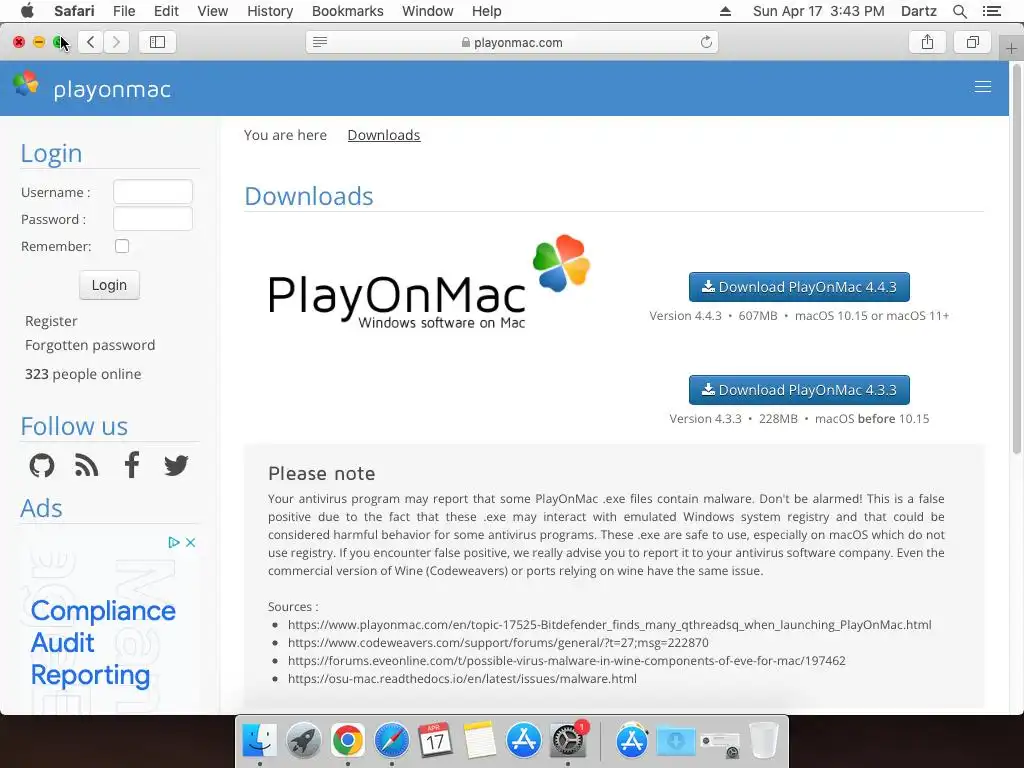The image size is (1024, 768).
Task: Open the Bookmarks menu
Action: pyautogui.click(x=347, y=11)
